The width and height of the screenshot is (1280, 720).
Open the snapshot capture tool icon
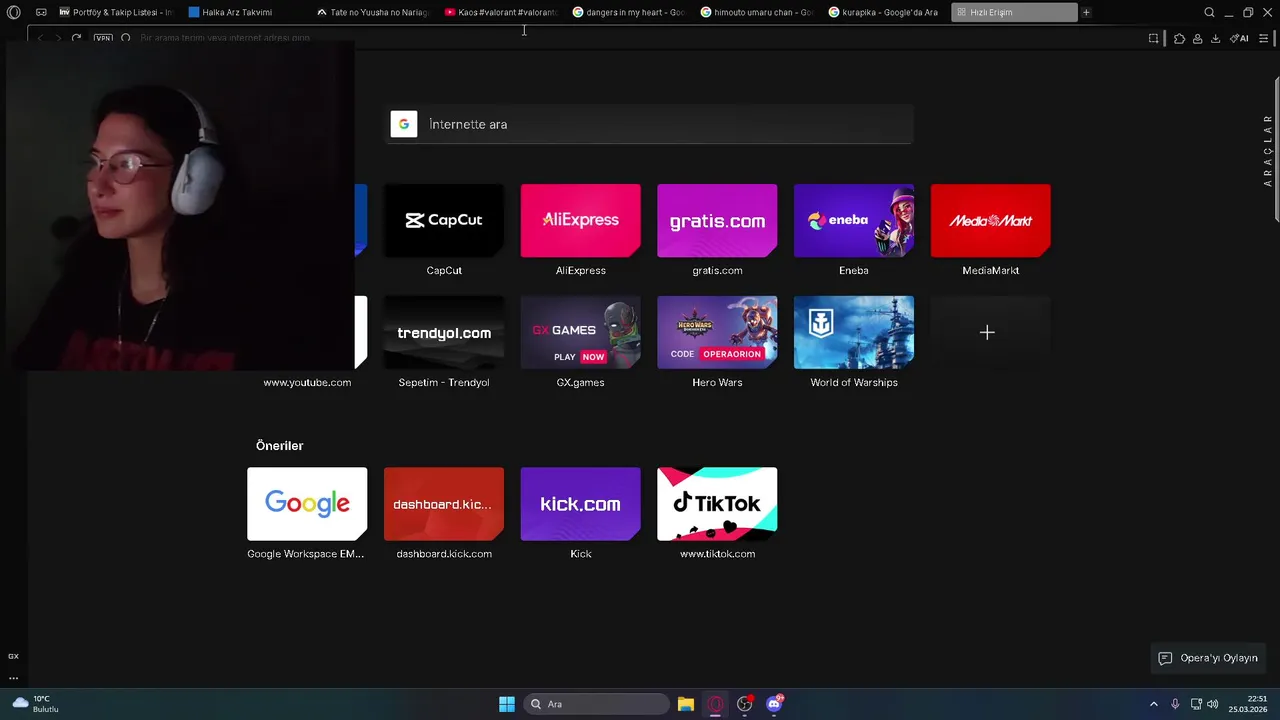1153,38
